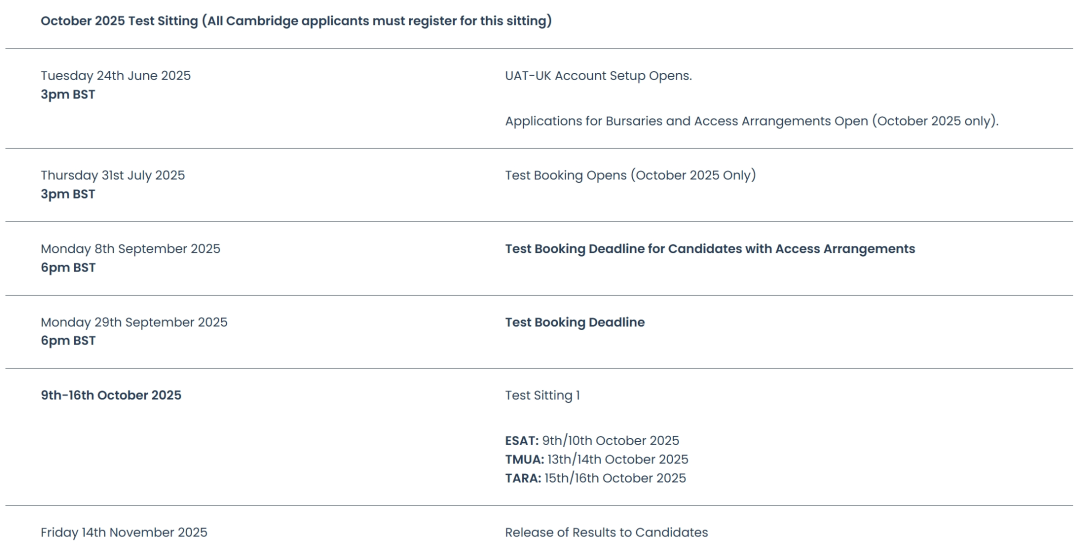The width and height of the screenshot is (1080, 551).
Task: Click the Monday 29th September 2025 date
Action: point(134,322)
